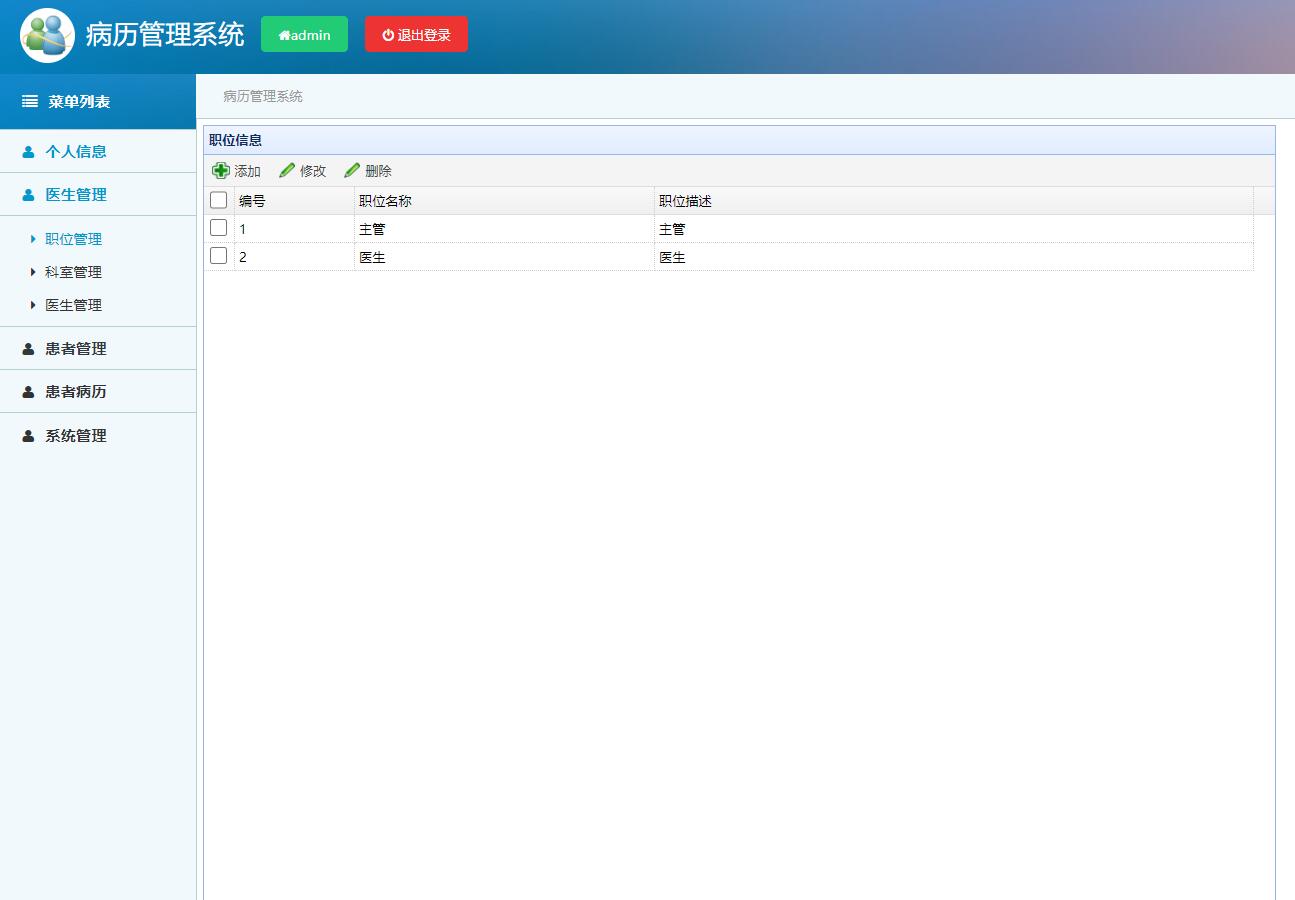
Task: Select the 科室管理 submenu item
Action: [x=73, y=272]
